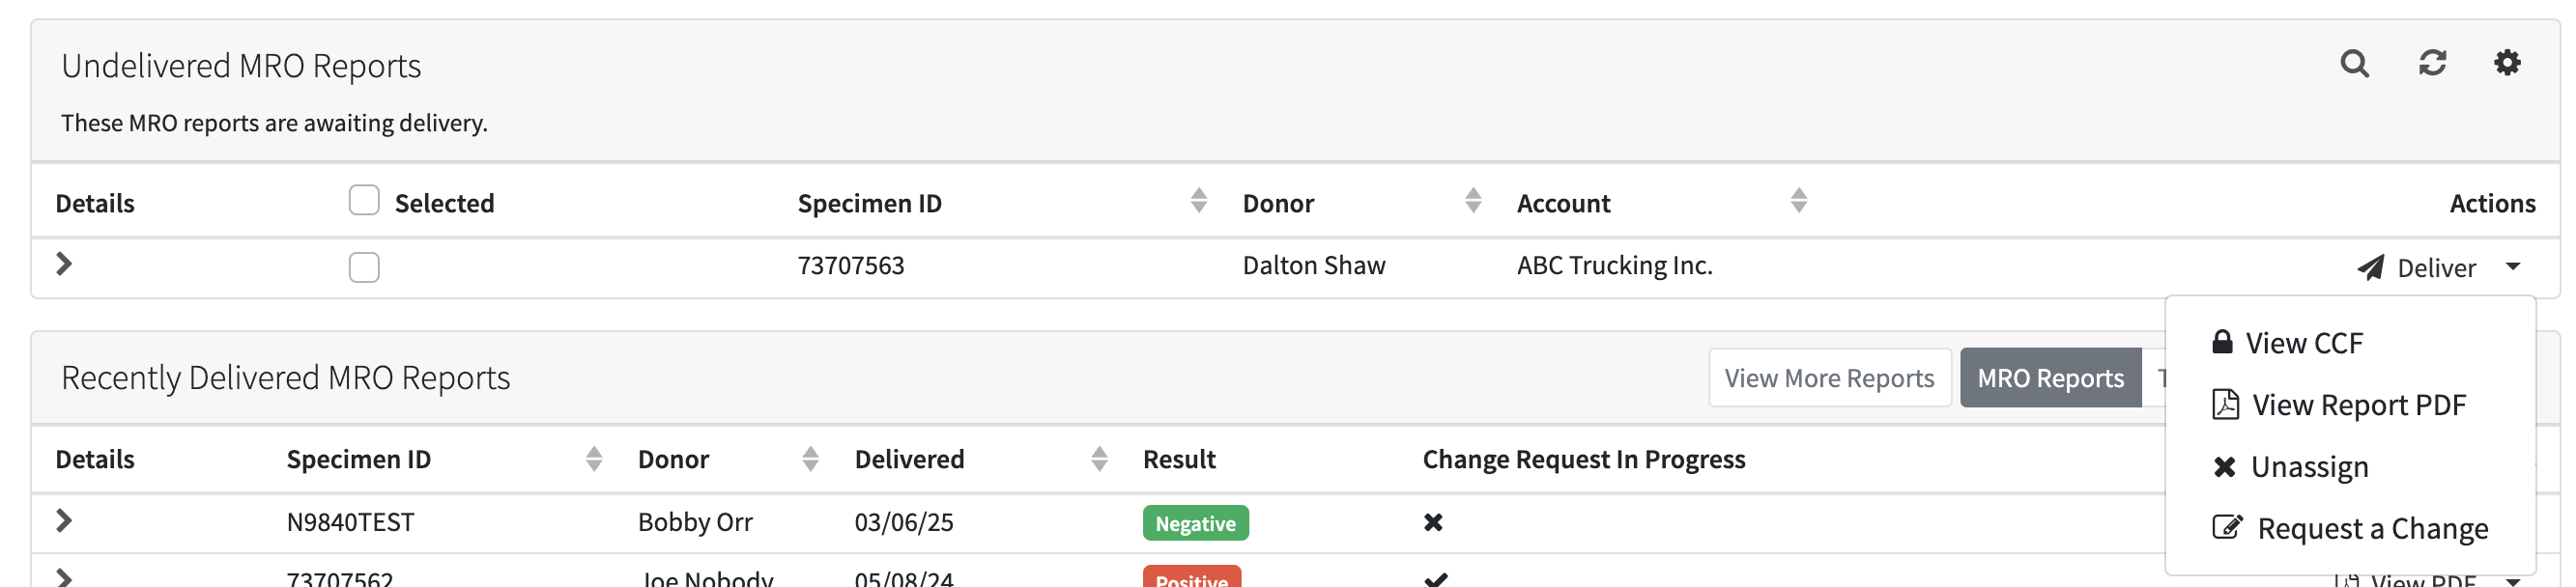2576x587 pixels.
Task: Click the Deliver paper plane icon
Action: 2370,267
